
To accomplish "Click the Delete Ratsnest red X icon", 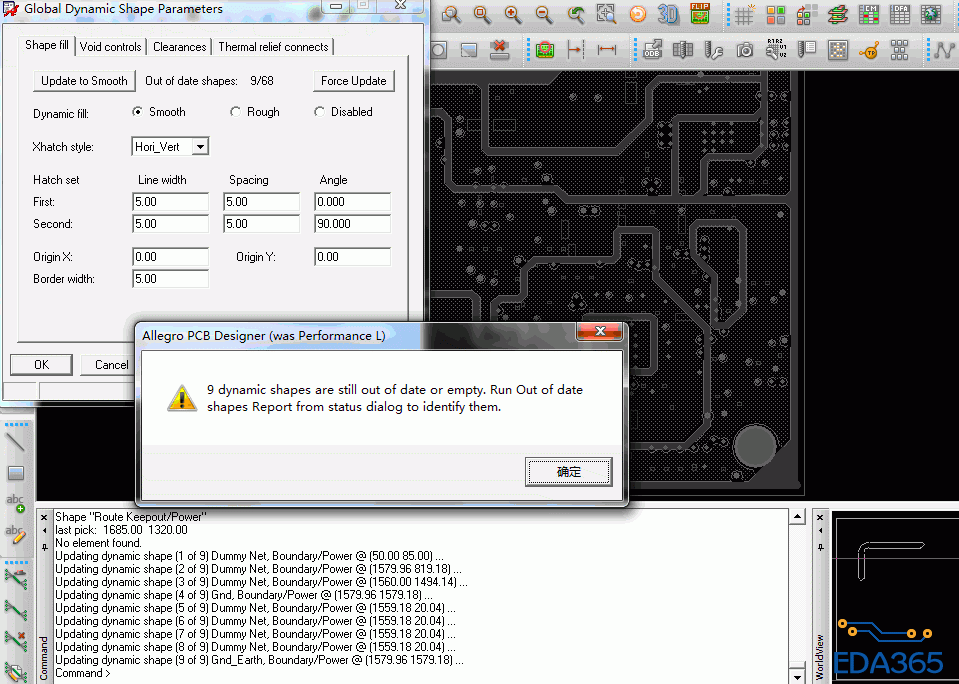I will pyautogui.click(x=15, y=640).
